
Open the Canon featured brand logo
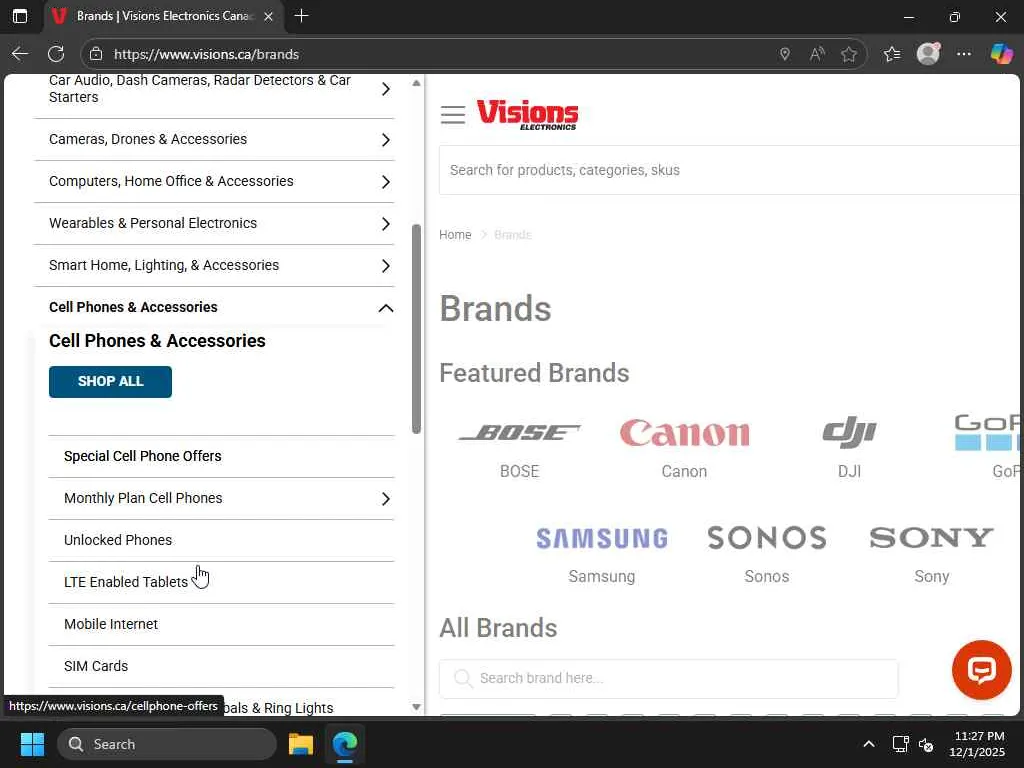[684, 433]
